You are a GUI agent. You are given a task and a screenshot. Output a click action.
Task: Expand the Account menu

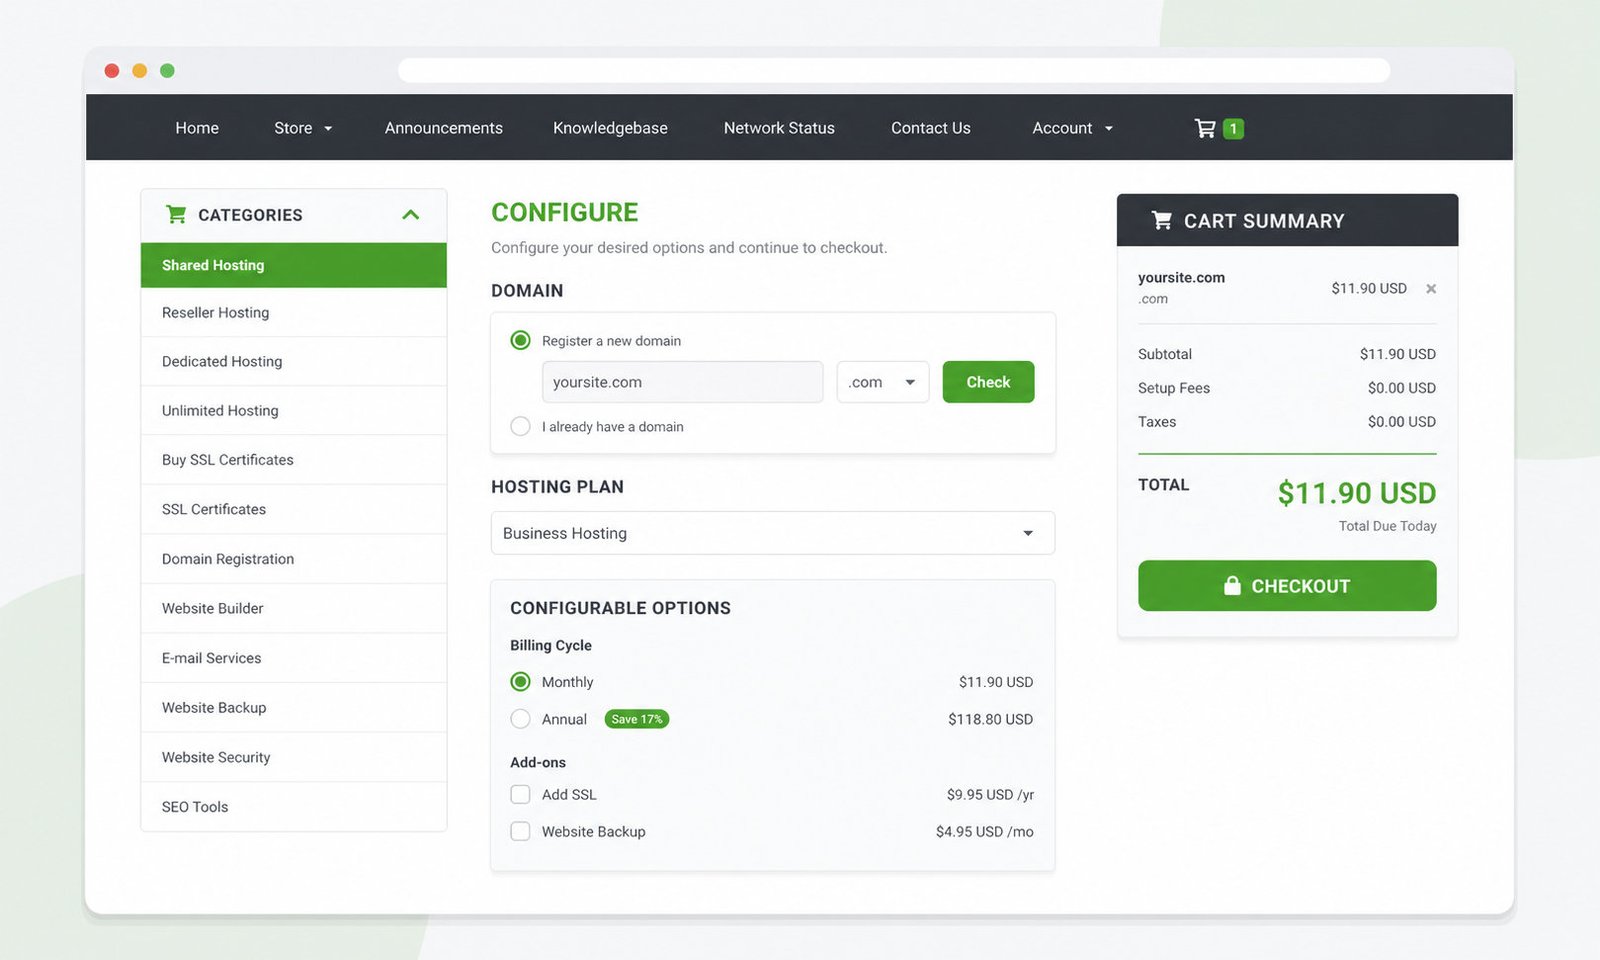click(x=1072, y=128)
